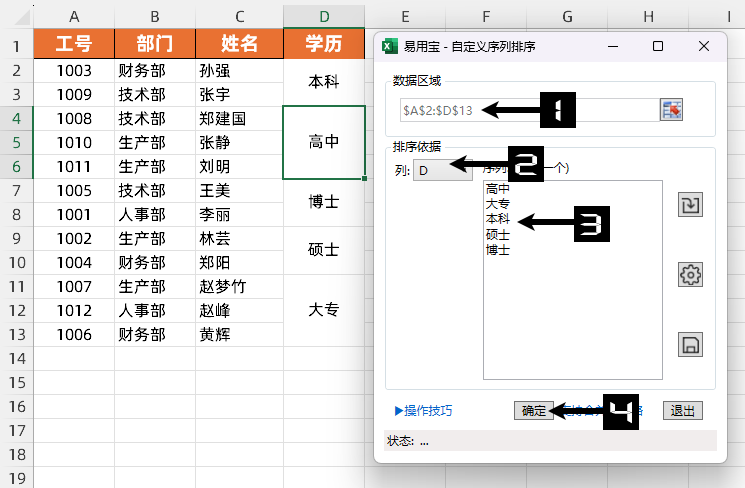Maximize the 自定义序列排序 dialog

pyautogui.click(x=658, y=46)
